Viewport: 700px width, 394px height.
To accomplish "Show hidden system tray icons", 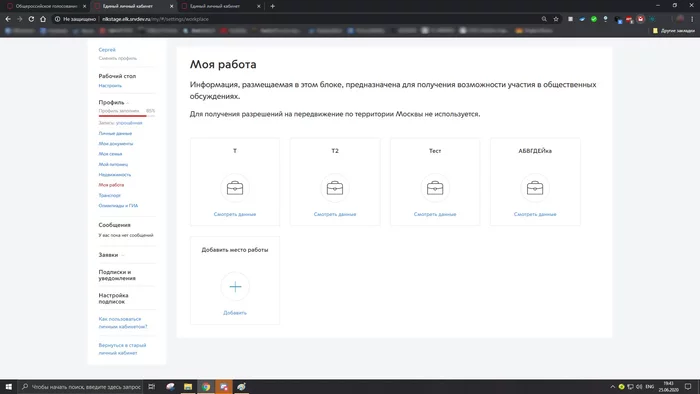I will click(x=612, y=387).
